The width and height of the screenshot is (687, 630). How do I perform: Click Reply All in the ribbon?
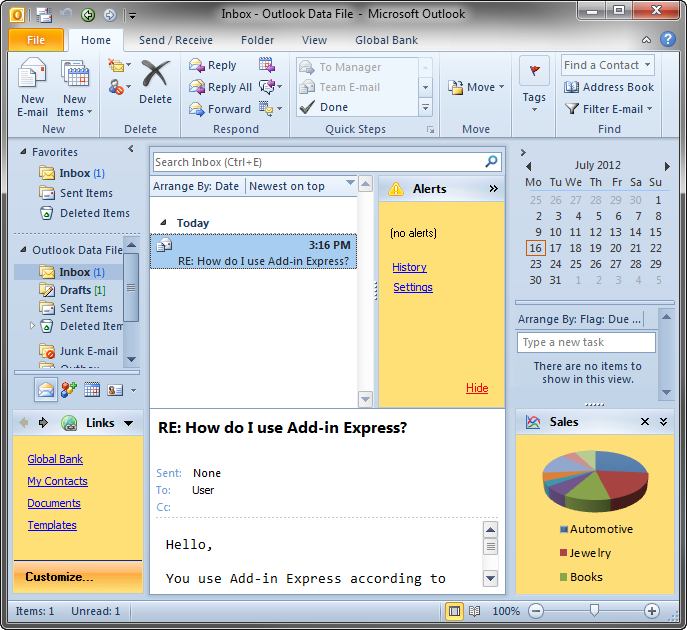point(220,87)
